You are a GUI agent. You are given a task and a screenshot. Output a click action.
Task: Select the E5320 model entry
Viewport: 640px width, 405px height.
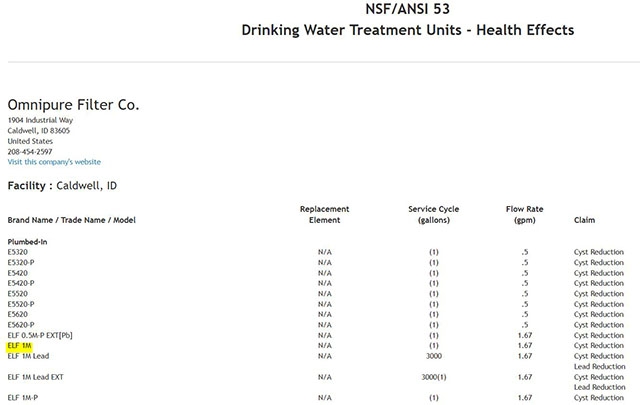point(18,252)
